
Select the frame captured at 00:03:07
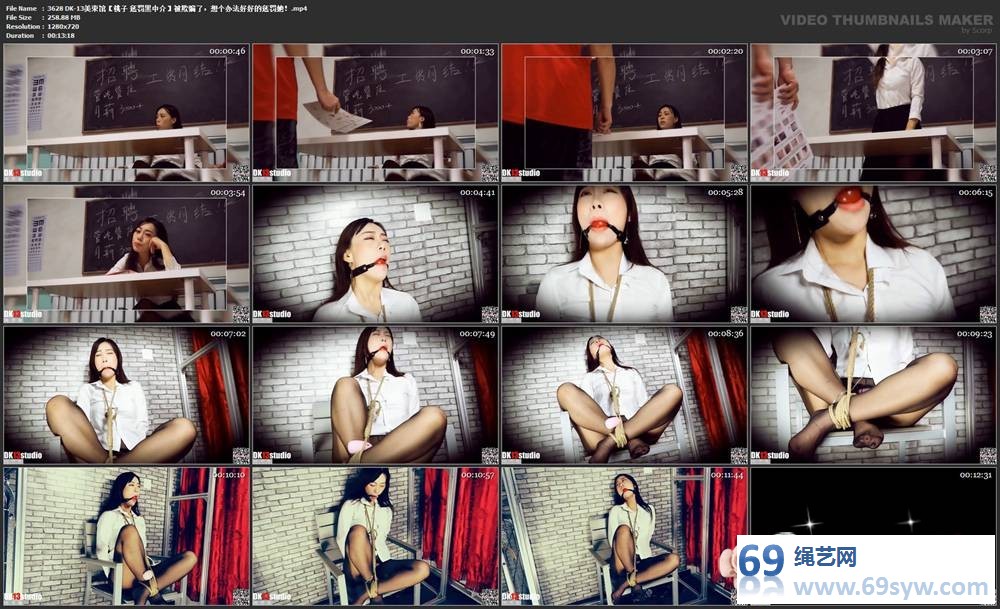click(x=873, y=113)
